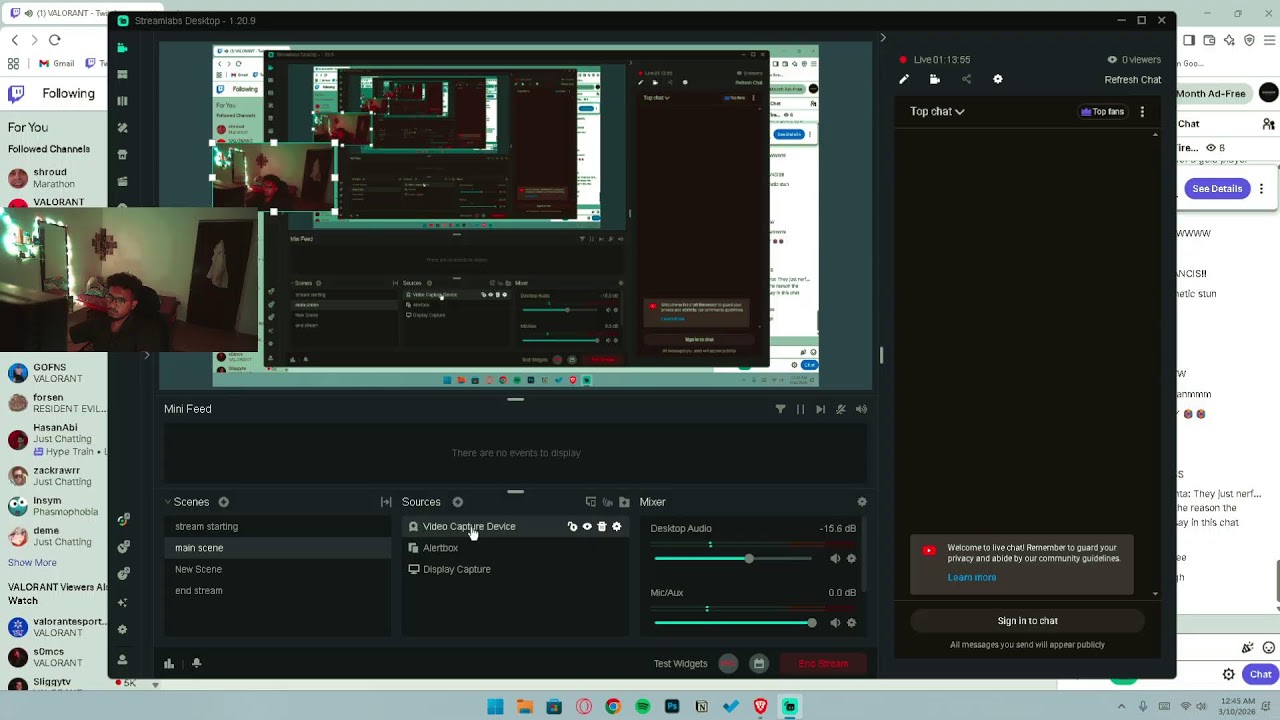Screen dimensions: 1280x720
Task: Open the Layout Editor icon in sidebar
Action: click(x=122, y=74)
